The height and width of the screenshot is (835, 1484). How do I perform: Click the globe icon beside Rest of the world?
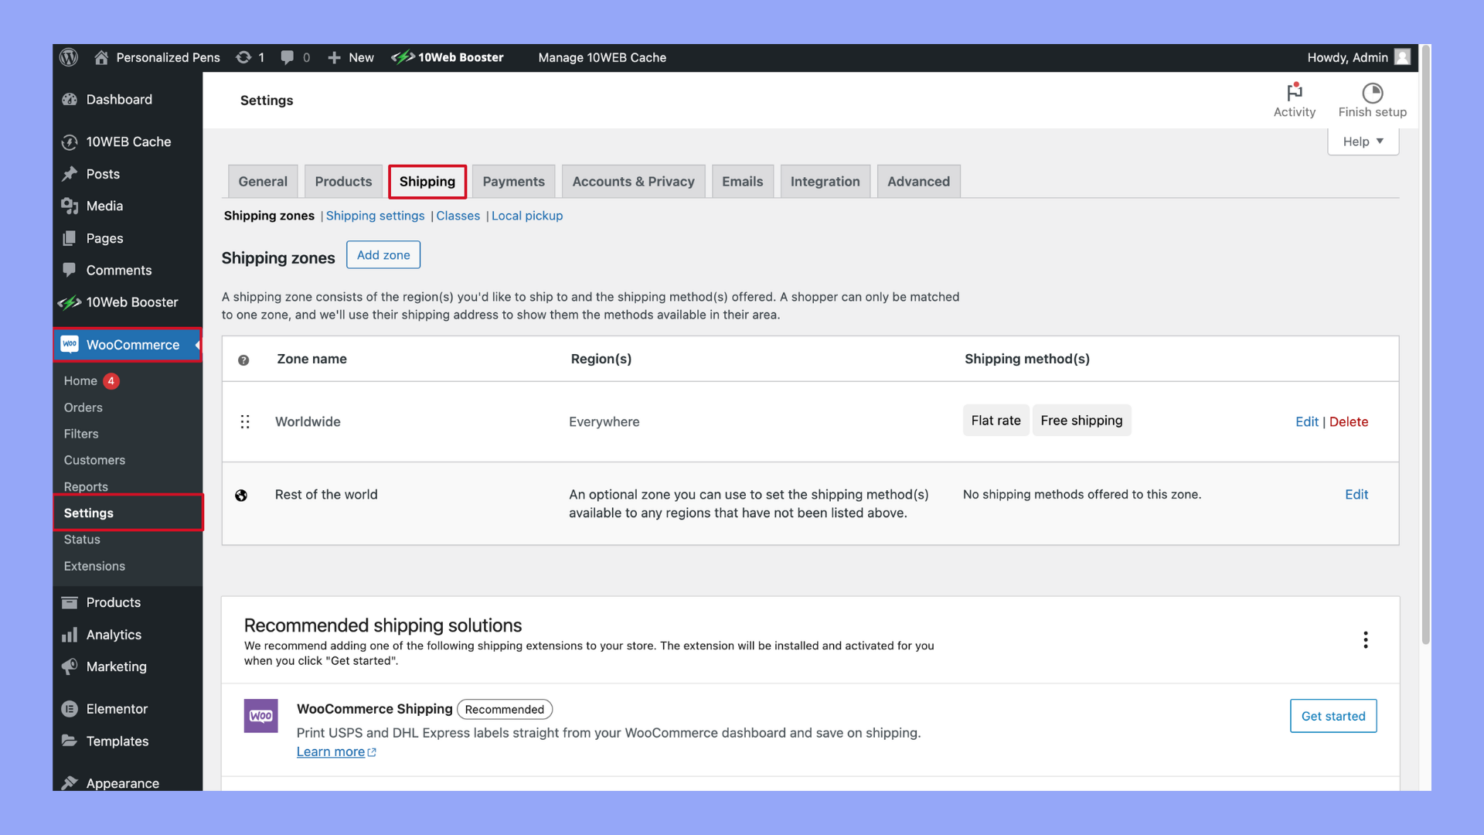[x=242, y=494]
